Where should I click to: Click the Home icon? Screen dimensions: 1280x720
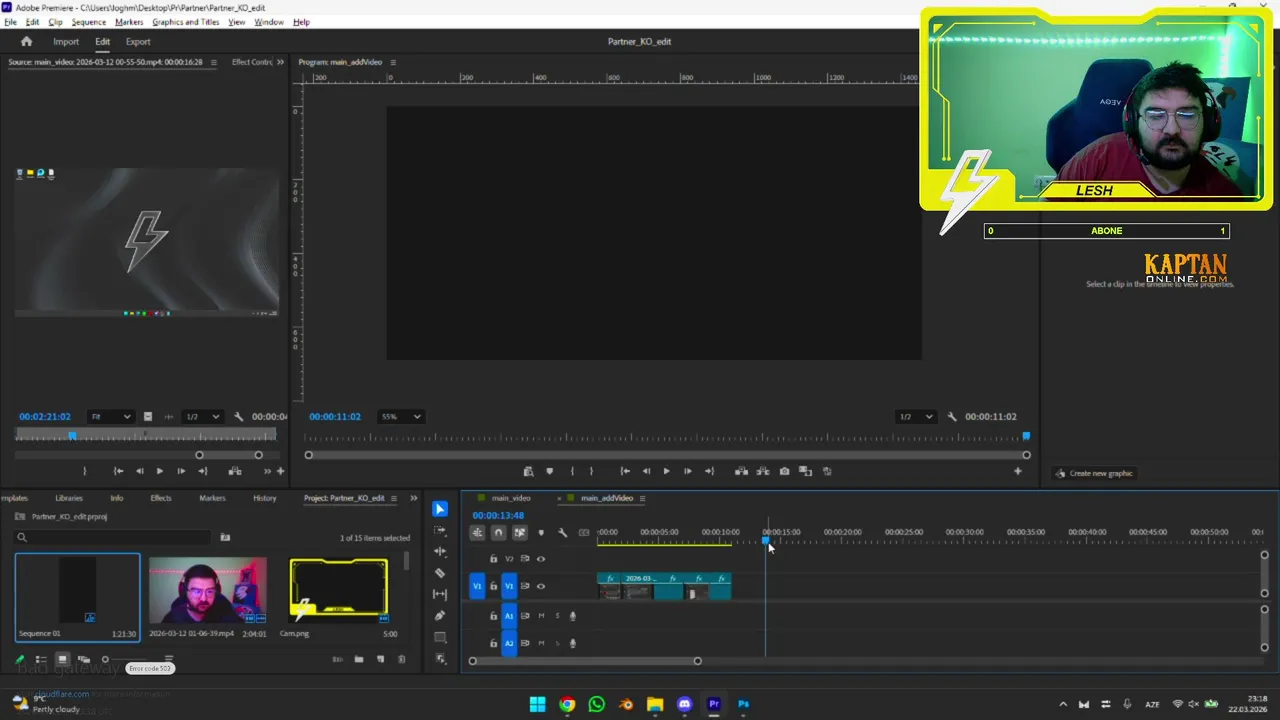tap(27, 41)
